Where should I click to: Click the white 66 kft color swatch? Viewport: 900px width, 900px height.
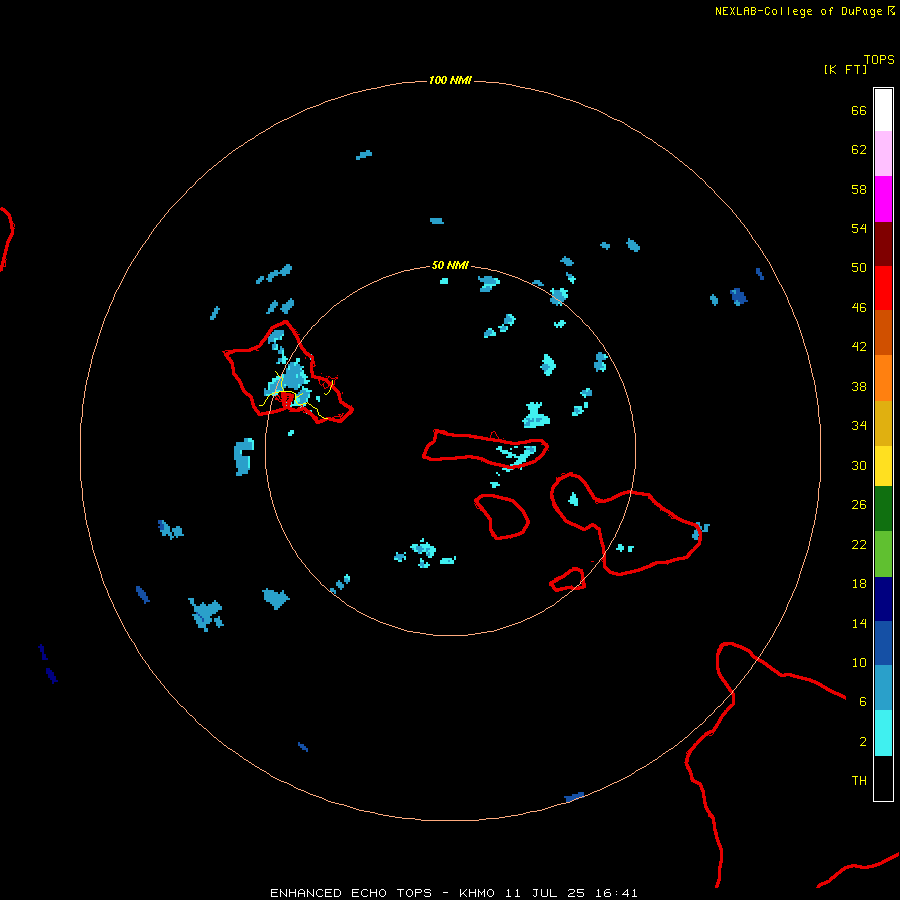(x=883, y=110)
